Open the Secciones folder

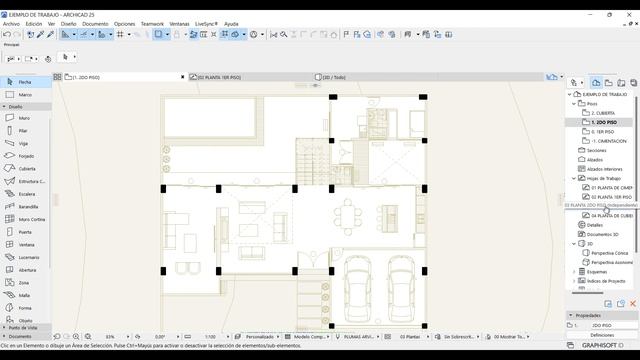[596, 151]
